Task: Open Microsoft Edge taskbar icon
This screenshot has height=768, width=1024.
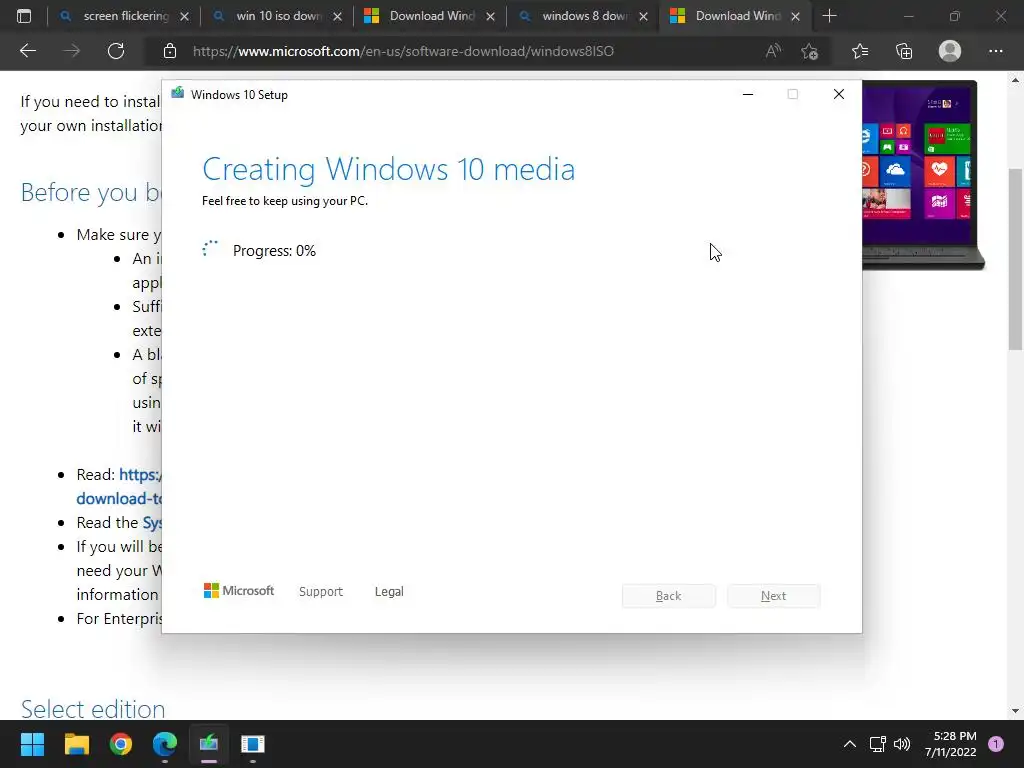Action: (165, 744)
